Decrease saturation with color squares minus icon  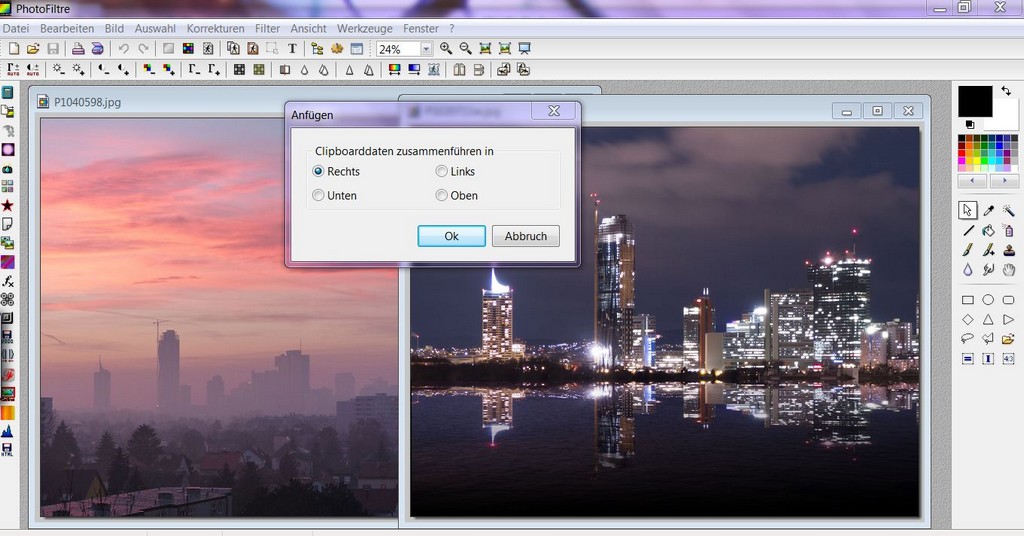coord(149,69)
